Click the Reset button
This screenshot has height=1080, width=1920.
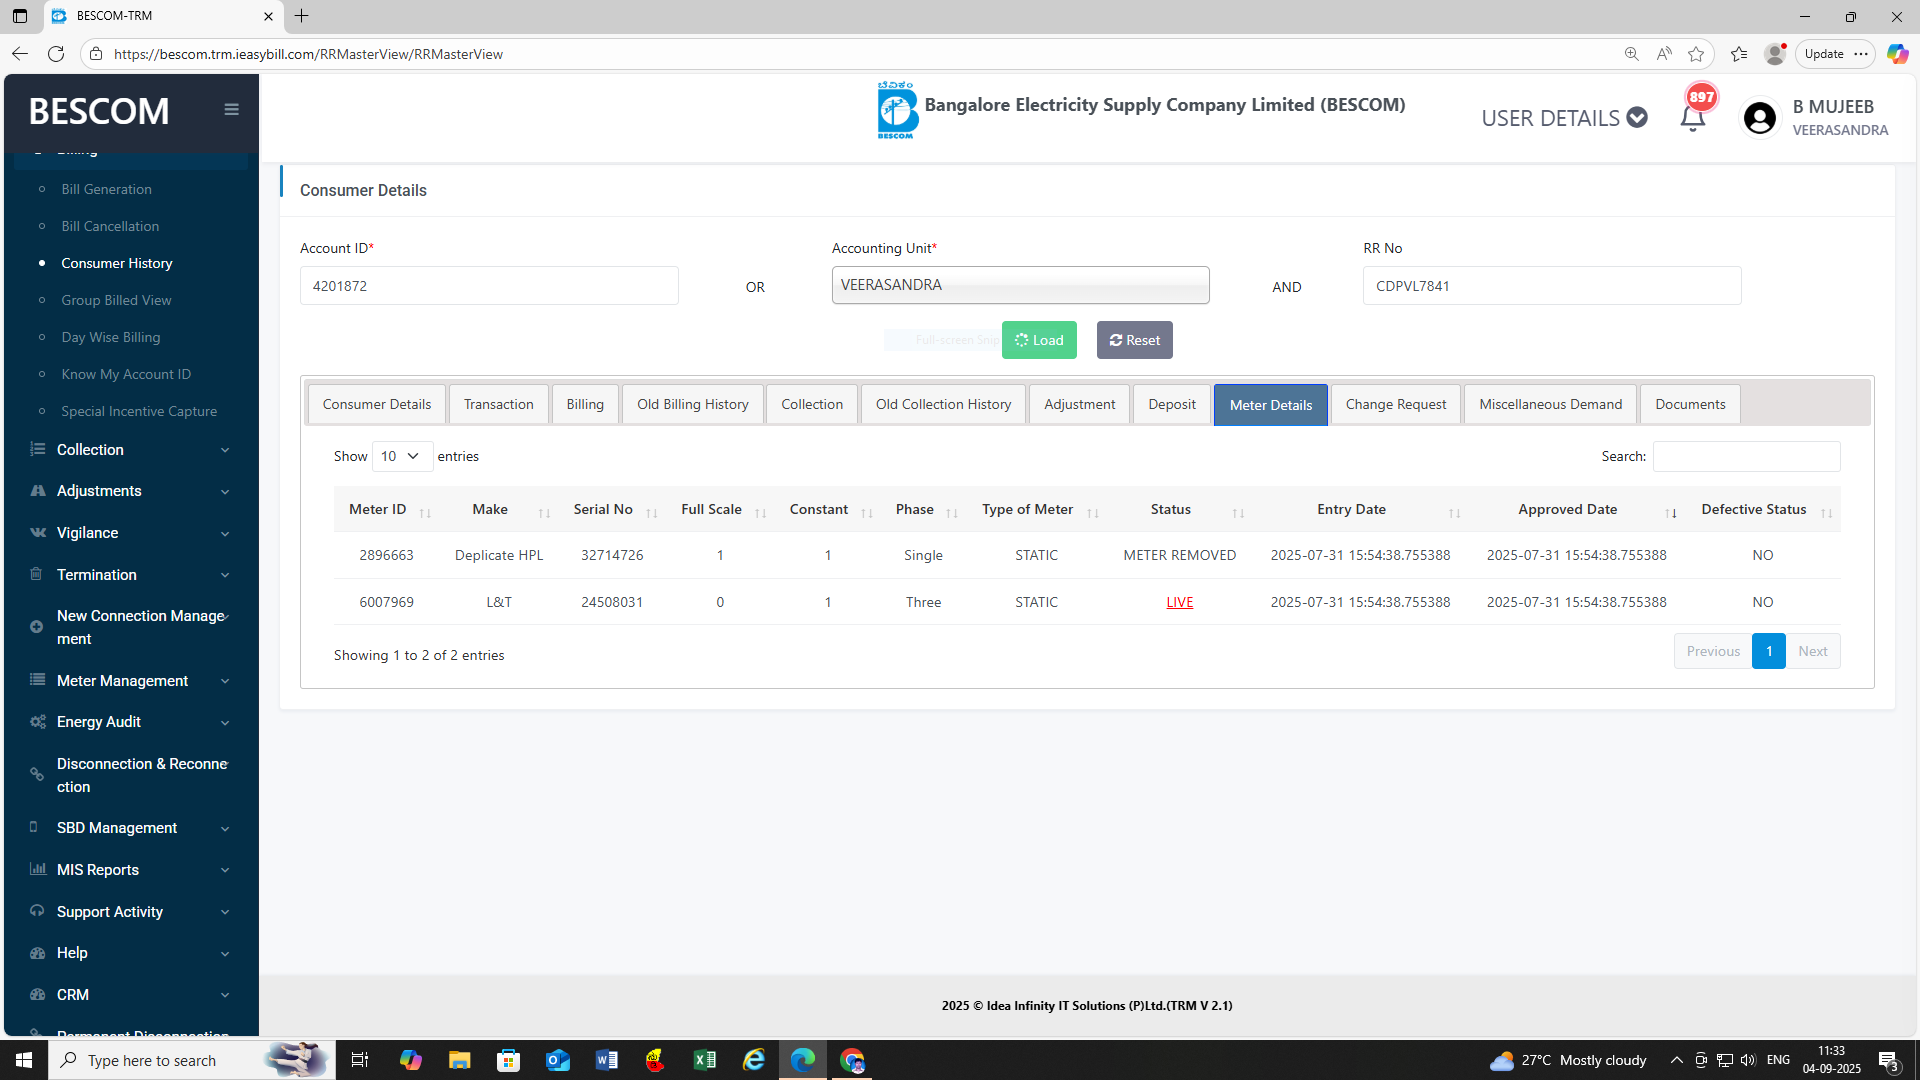point(1134,340)
